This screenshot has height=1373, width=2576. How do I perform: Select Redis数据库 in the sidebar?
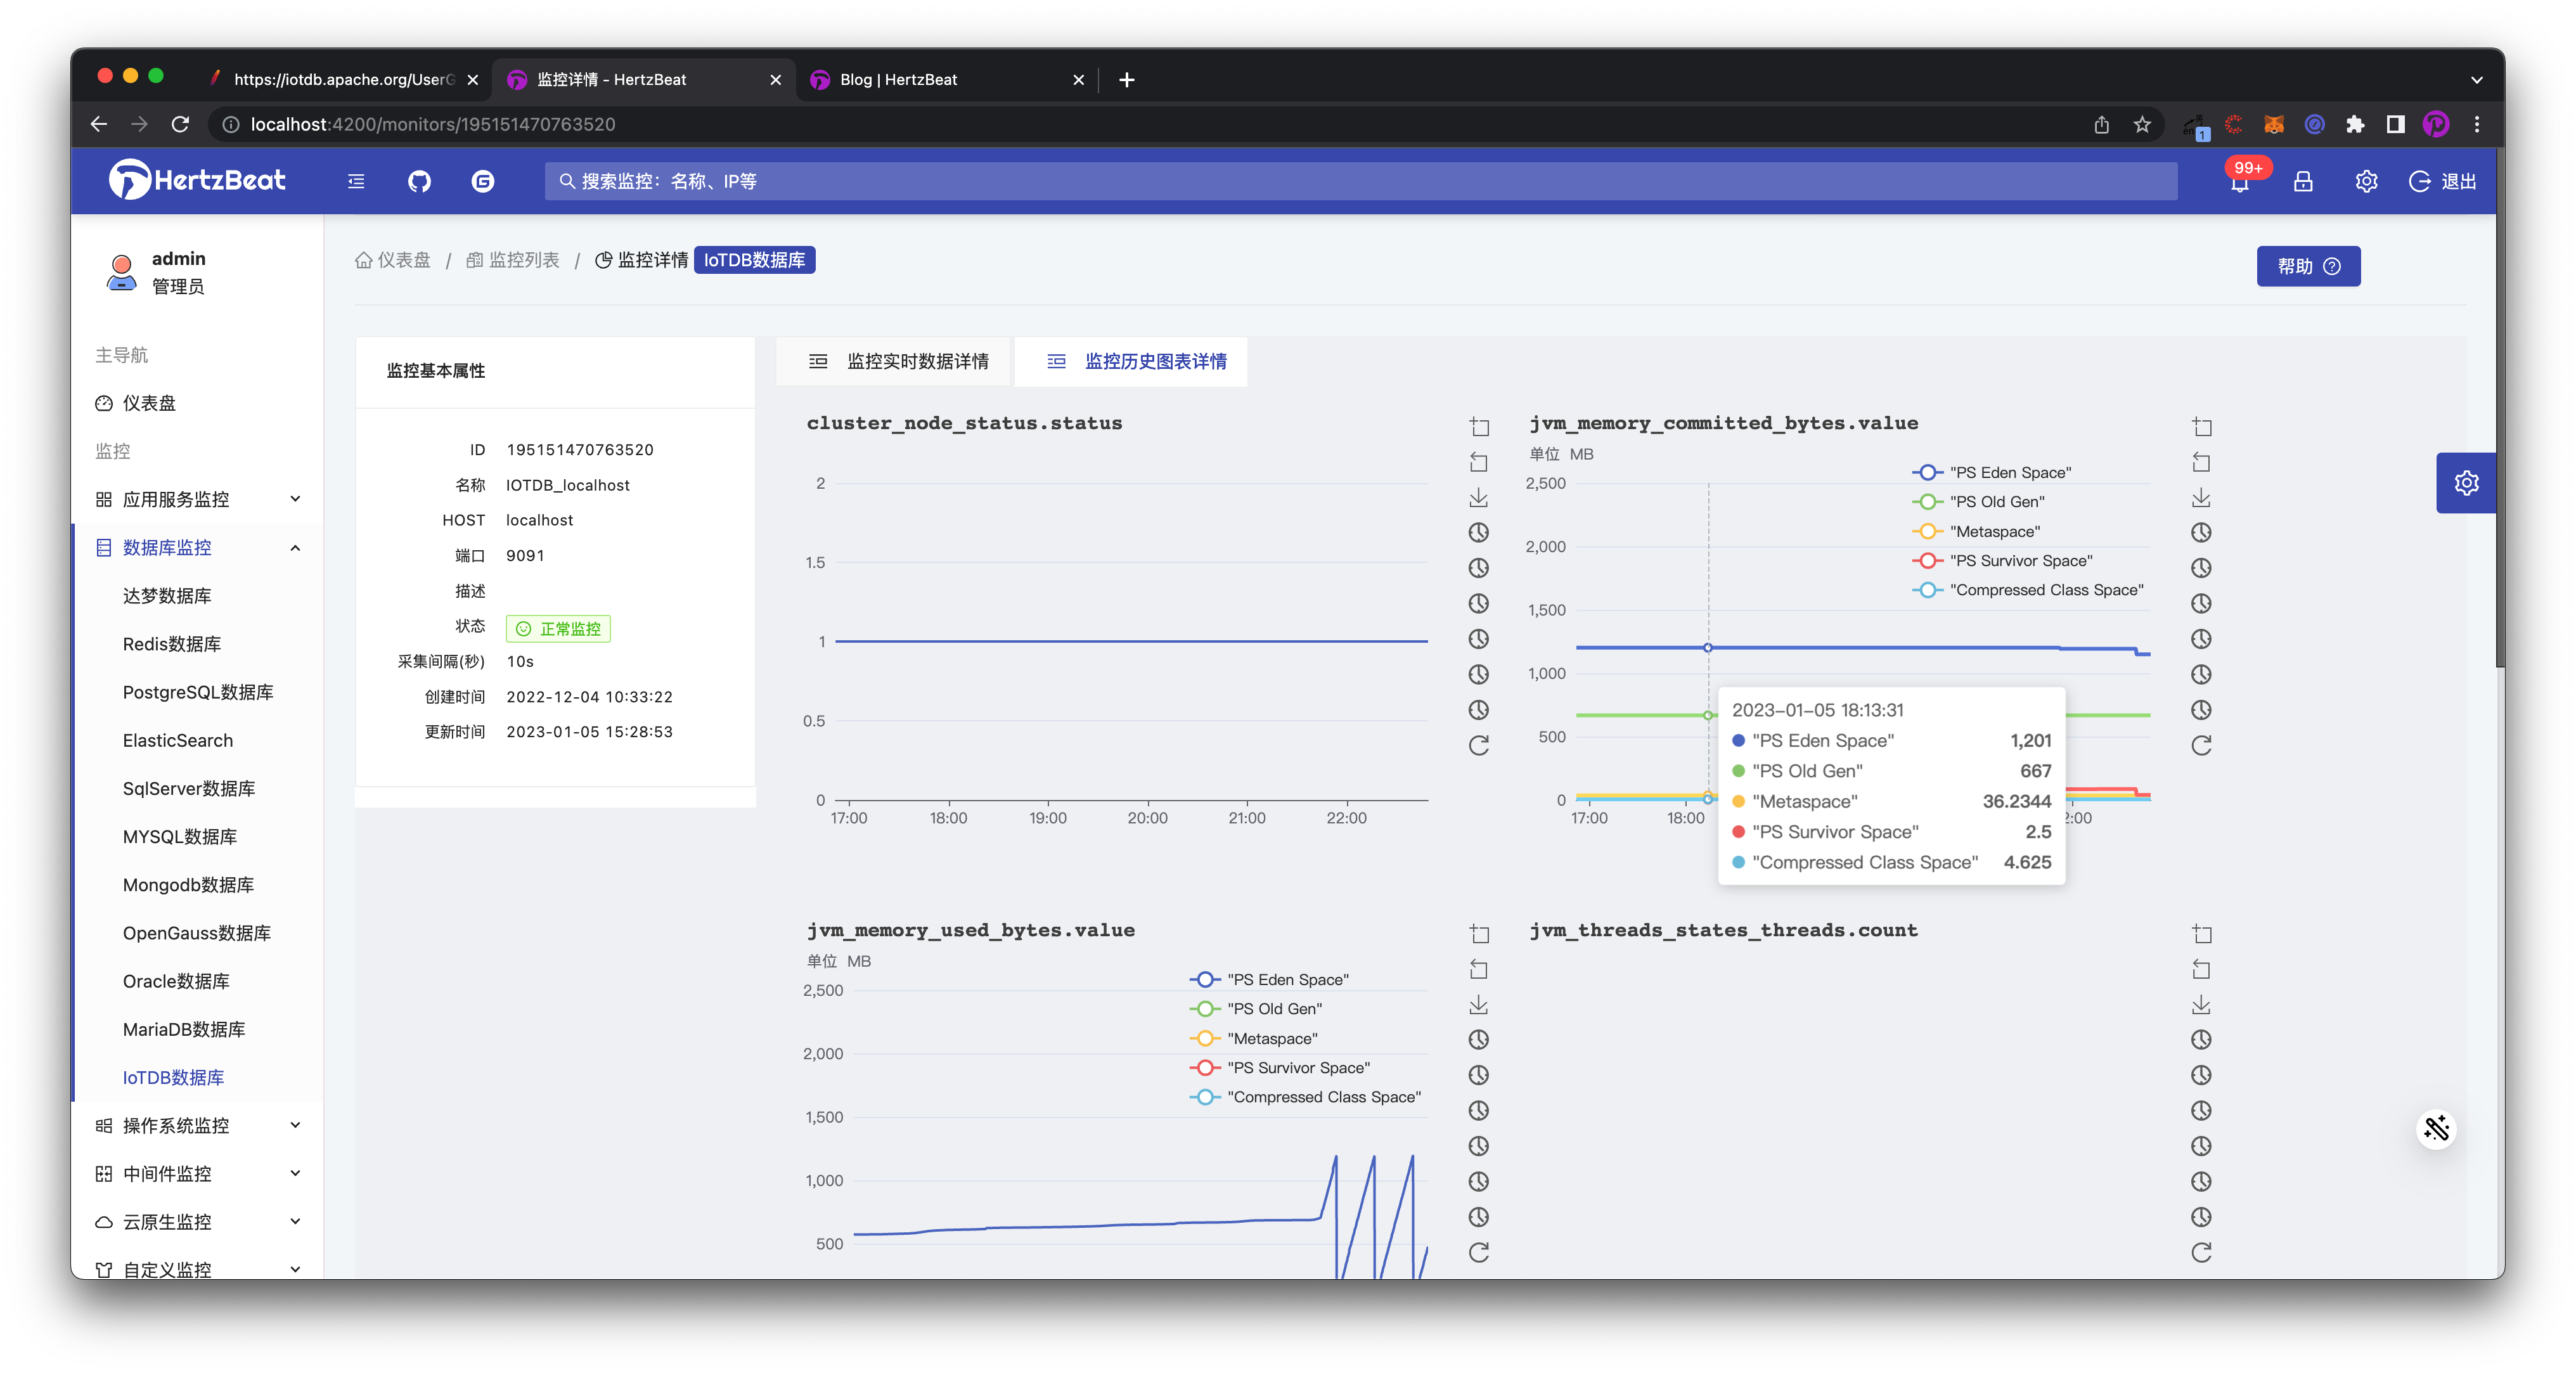[172, 644]
